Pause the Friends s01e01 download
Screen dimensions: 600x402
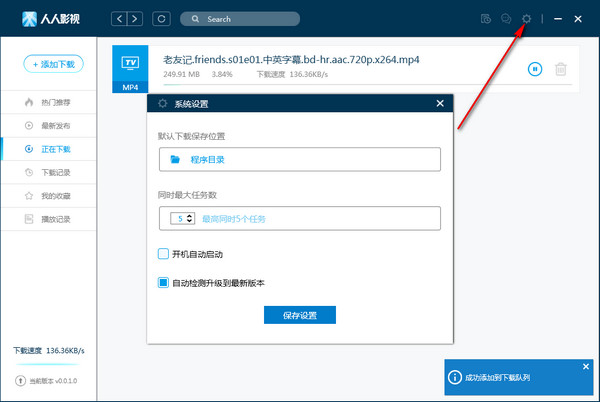(535, 69)
